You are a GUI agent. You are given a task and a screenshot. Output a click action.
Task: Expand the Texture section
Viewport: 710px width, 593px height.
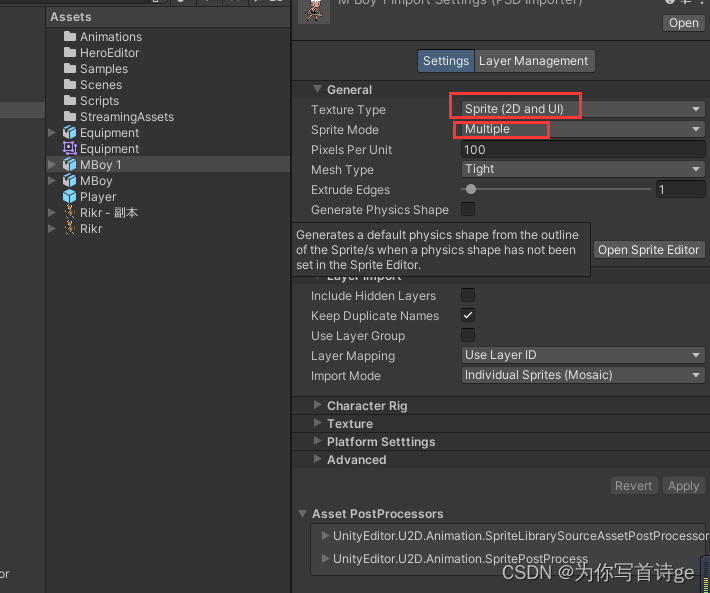tap(317, 423)
